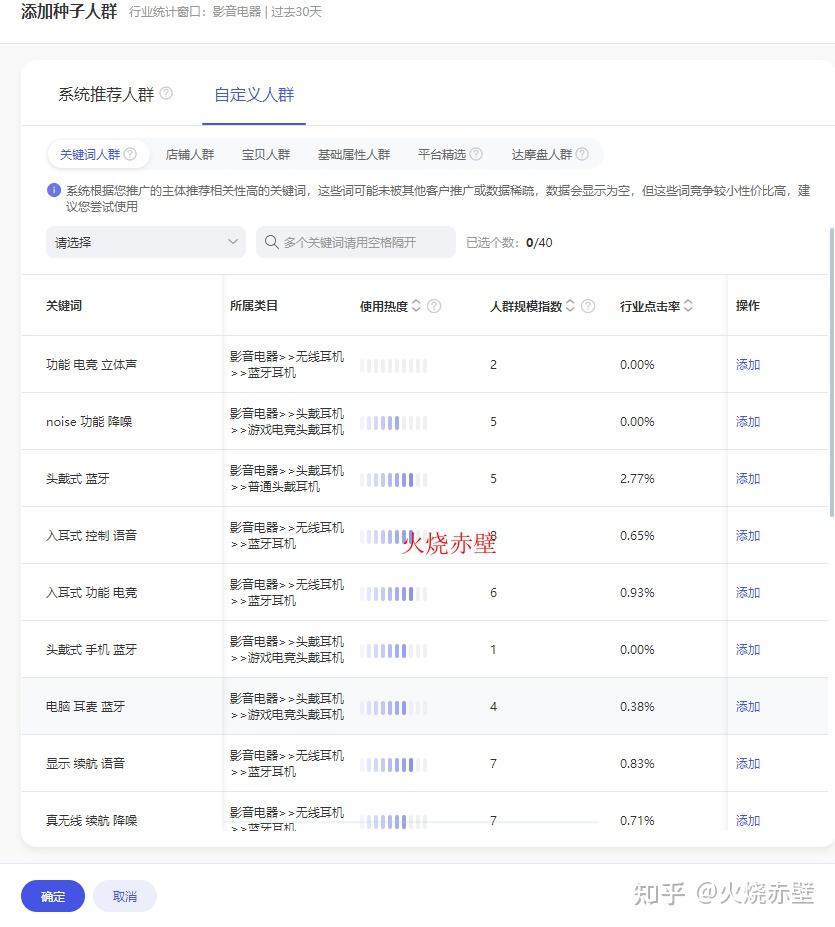Sort by 人群规模指数 column arrows
This screenshot has width=835, height=927.
tap(570, 306)
